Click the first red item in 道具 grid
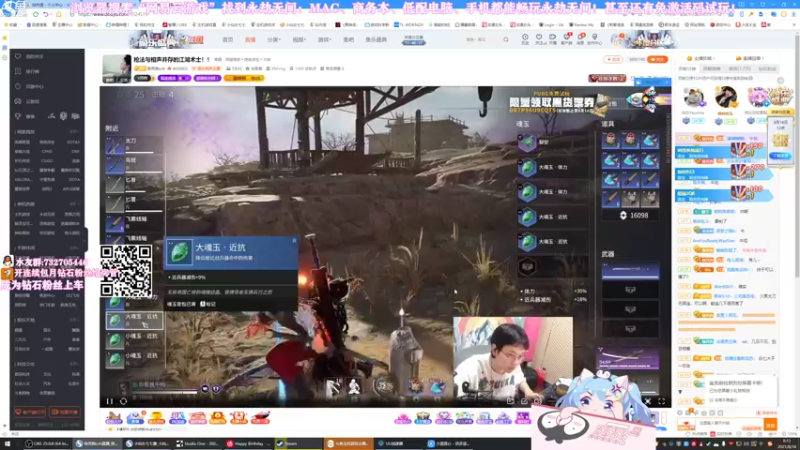This screenshot has width=800, height=450. click(611, 140)
